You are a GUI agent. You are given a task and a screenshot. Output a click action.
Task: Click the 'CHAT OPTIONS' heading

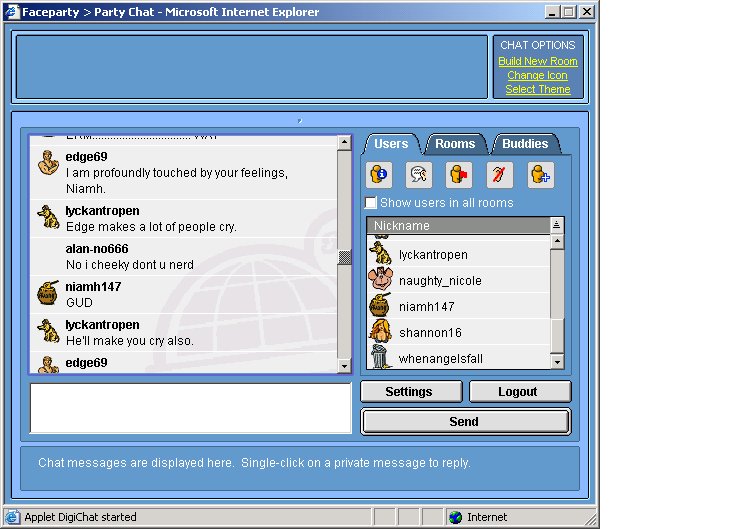538,45
